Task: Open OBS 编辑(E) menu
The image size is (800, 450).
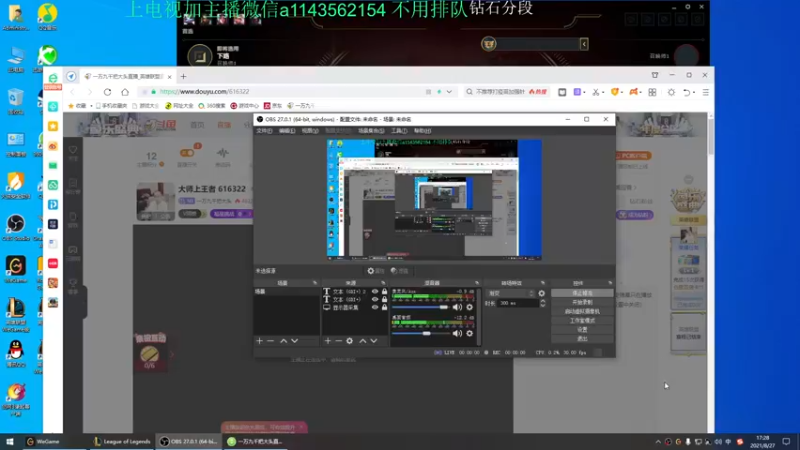Action: pyautogui.click(x=287, y=131)
